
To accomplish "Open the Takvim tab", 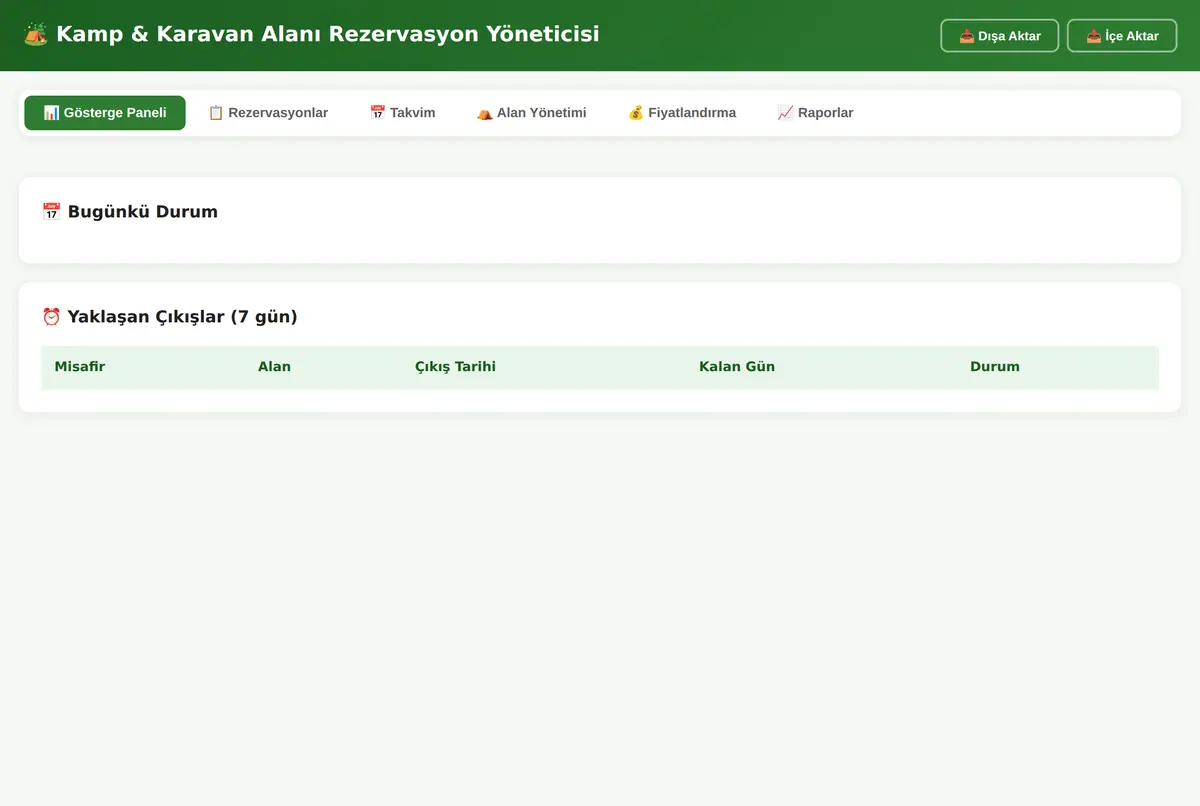I will click(402, 113).
